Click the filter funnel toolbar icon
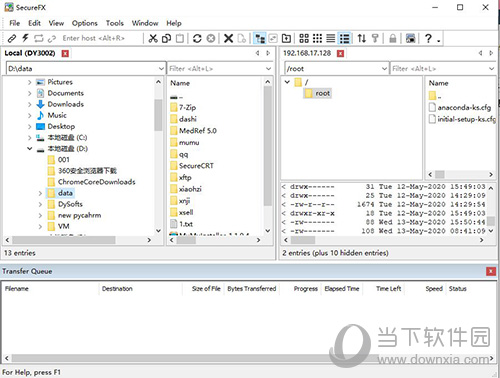Image resolution: width=500 pixels, height=378 pixels. click(x=375, y=38)
